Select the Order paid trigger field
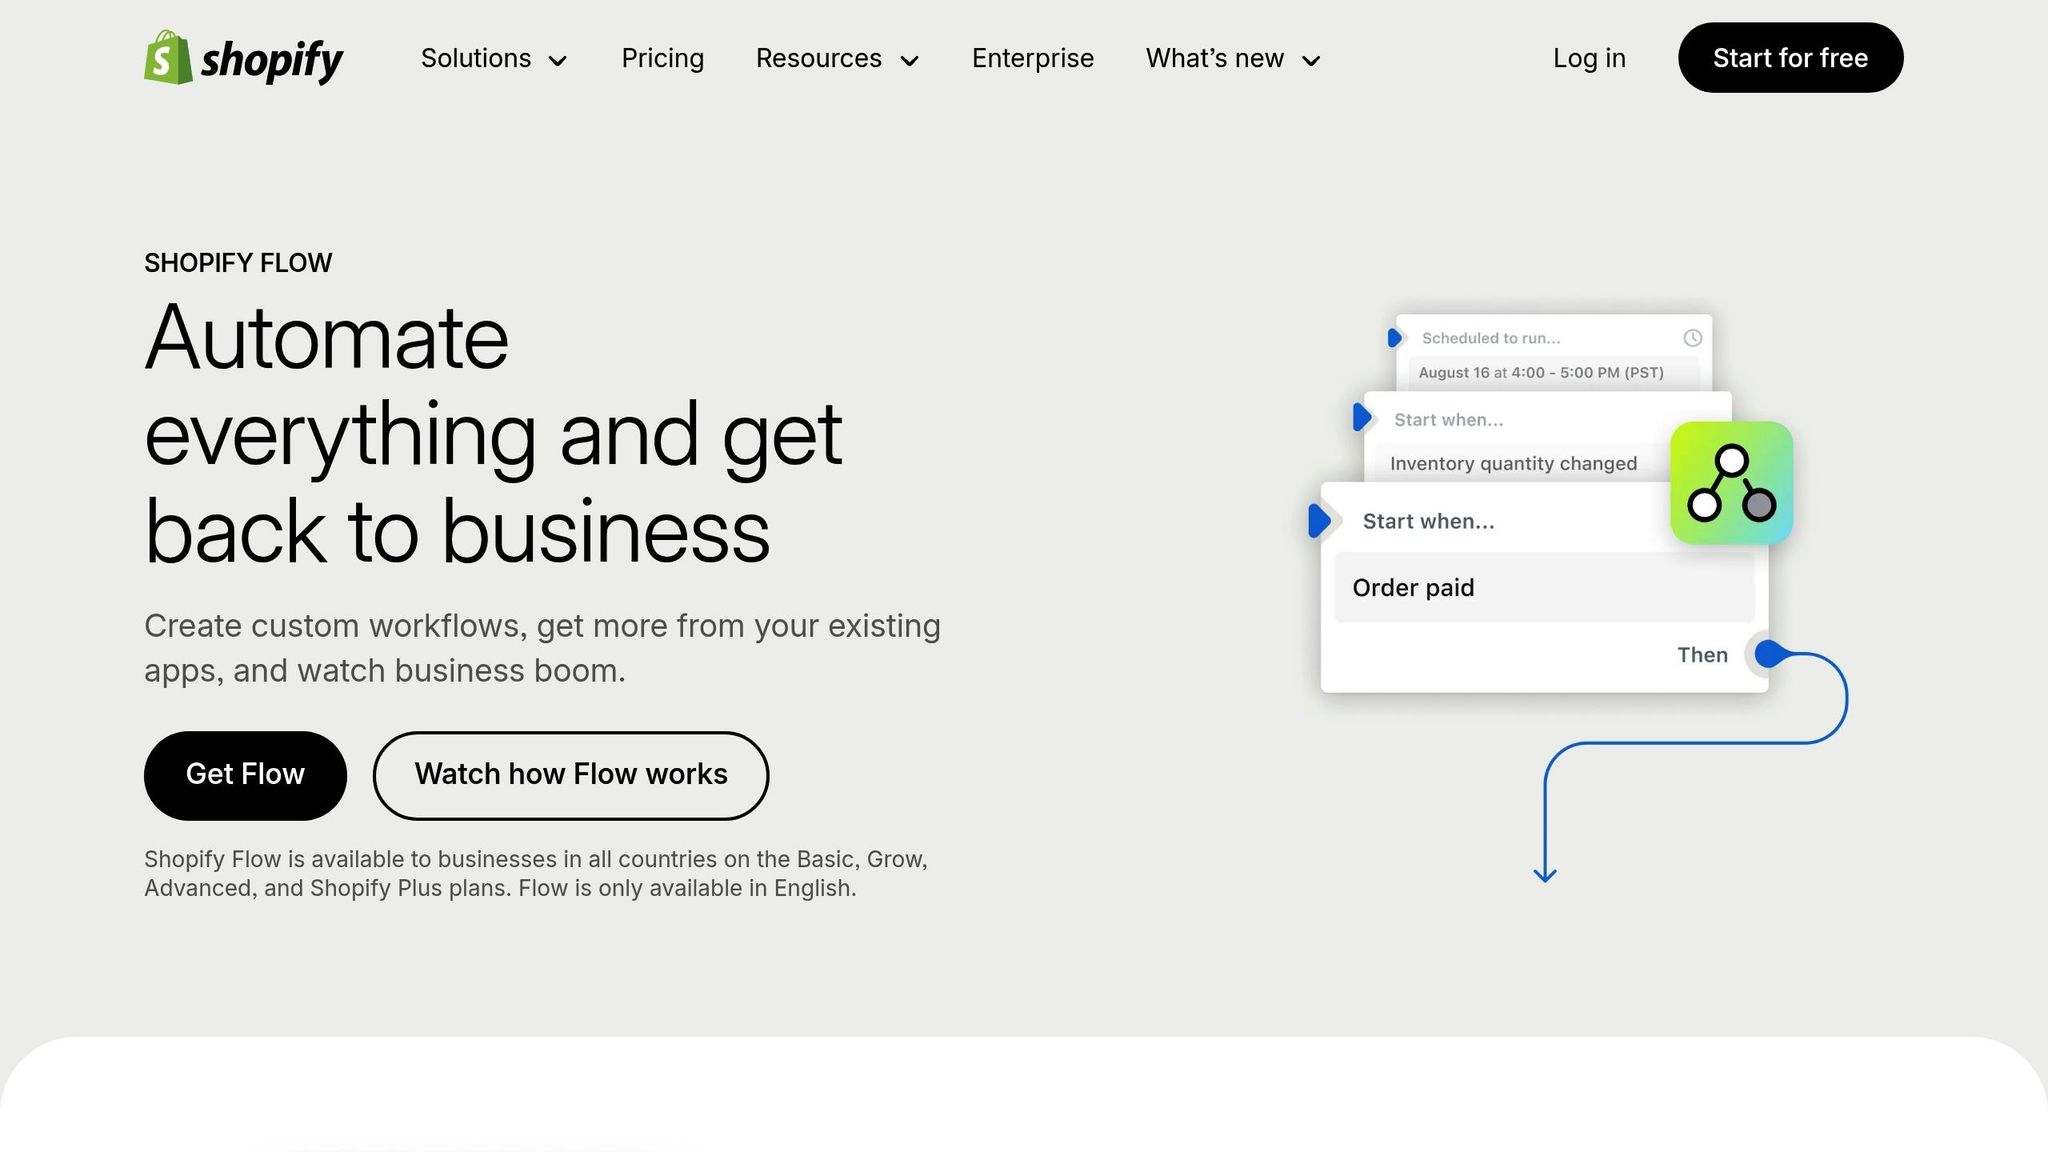 [x=1543, y=588]
